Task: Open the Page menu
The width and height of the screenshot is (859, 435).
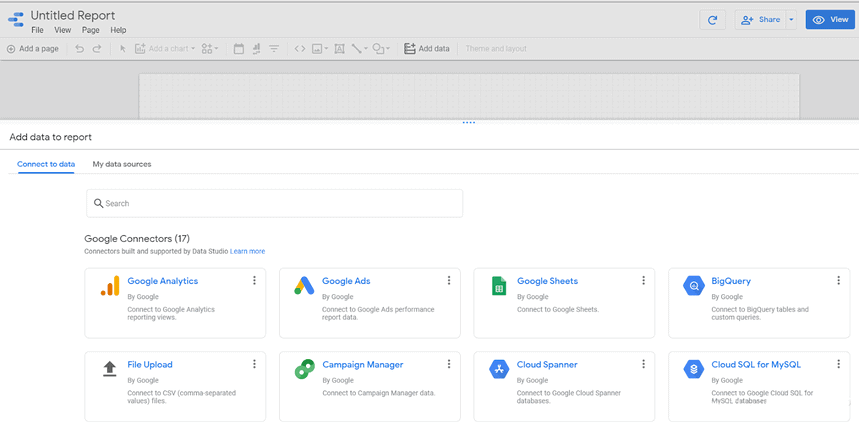Action: tap(91, 31)
